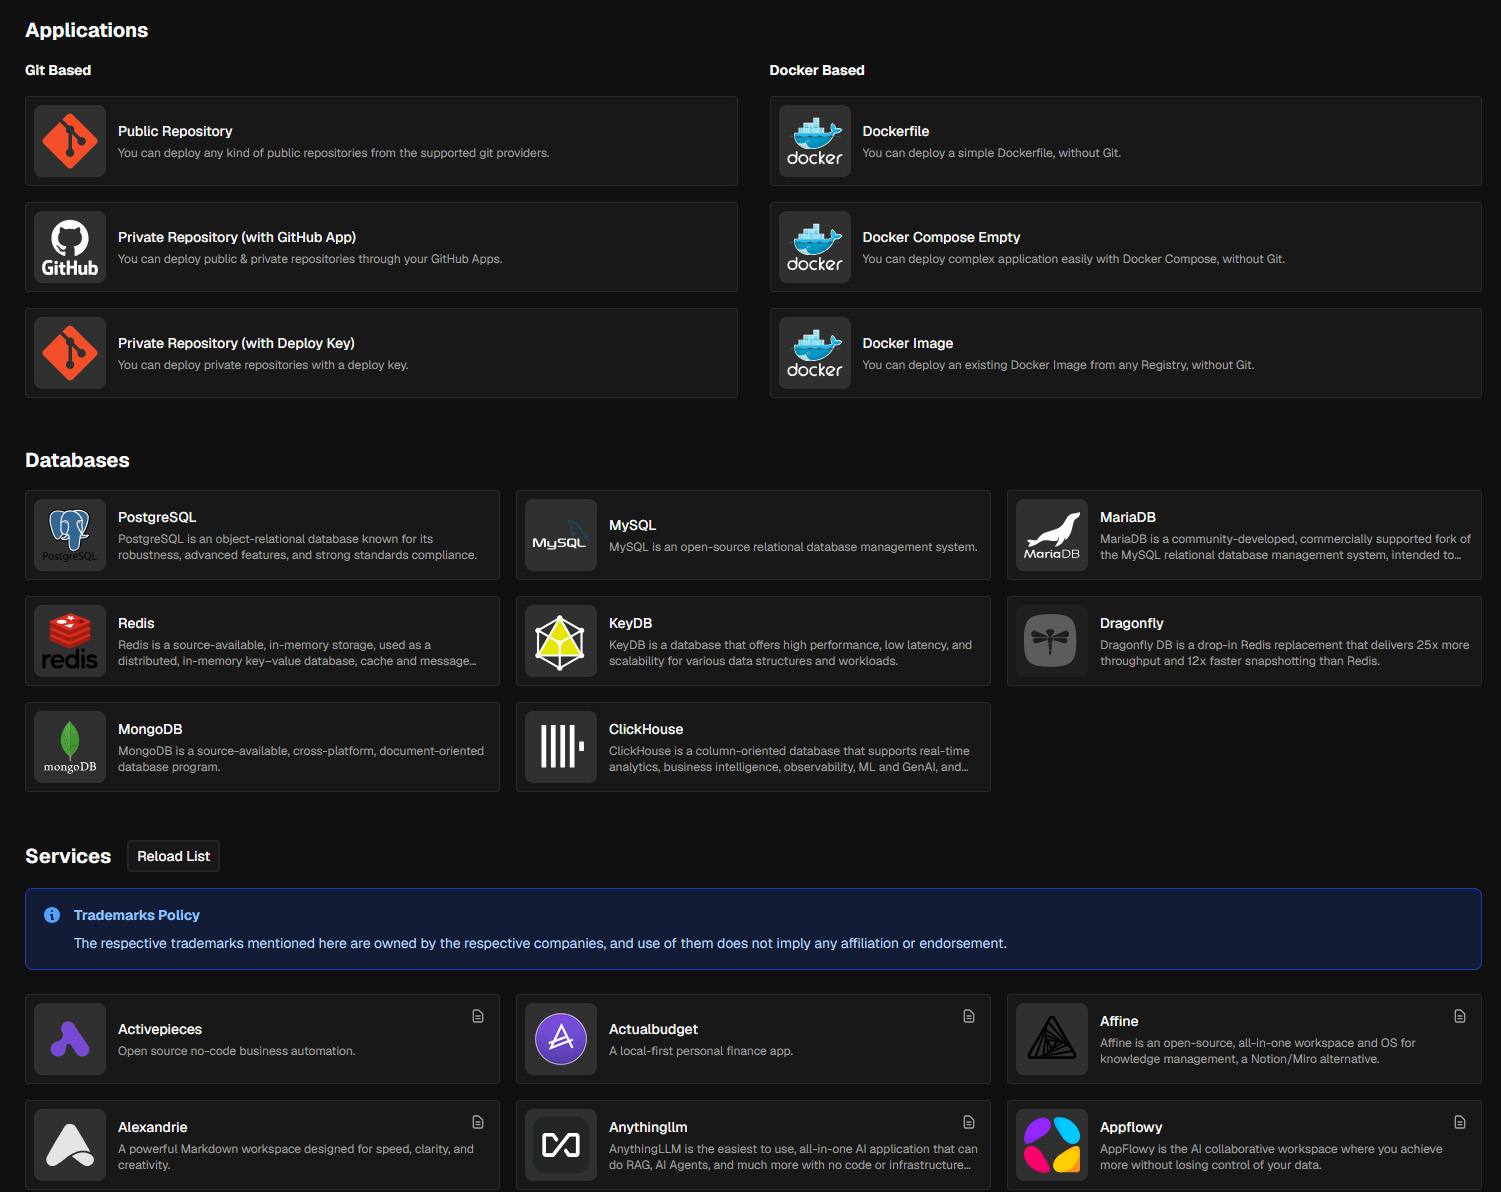Open the Alexandrie service title

point(153,1127)
